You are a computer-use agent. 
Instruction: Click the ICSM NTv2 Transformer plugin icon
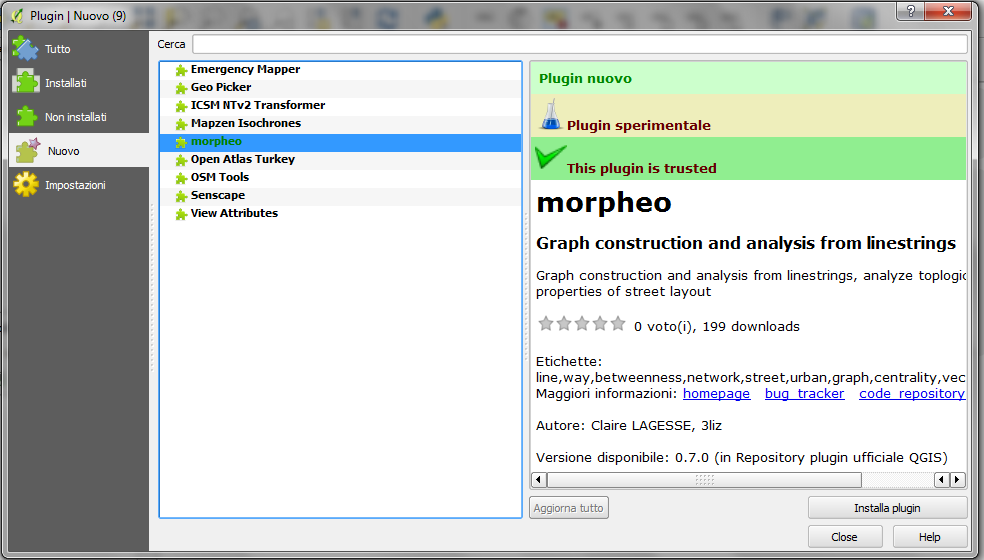click(x=181, y=106)
